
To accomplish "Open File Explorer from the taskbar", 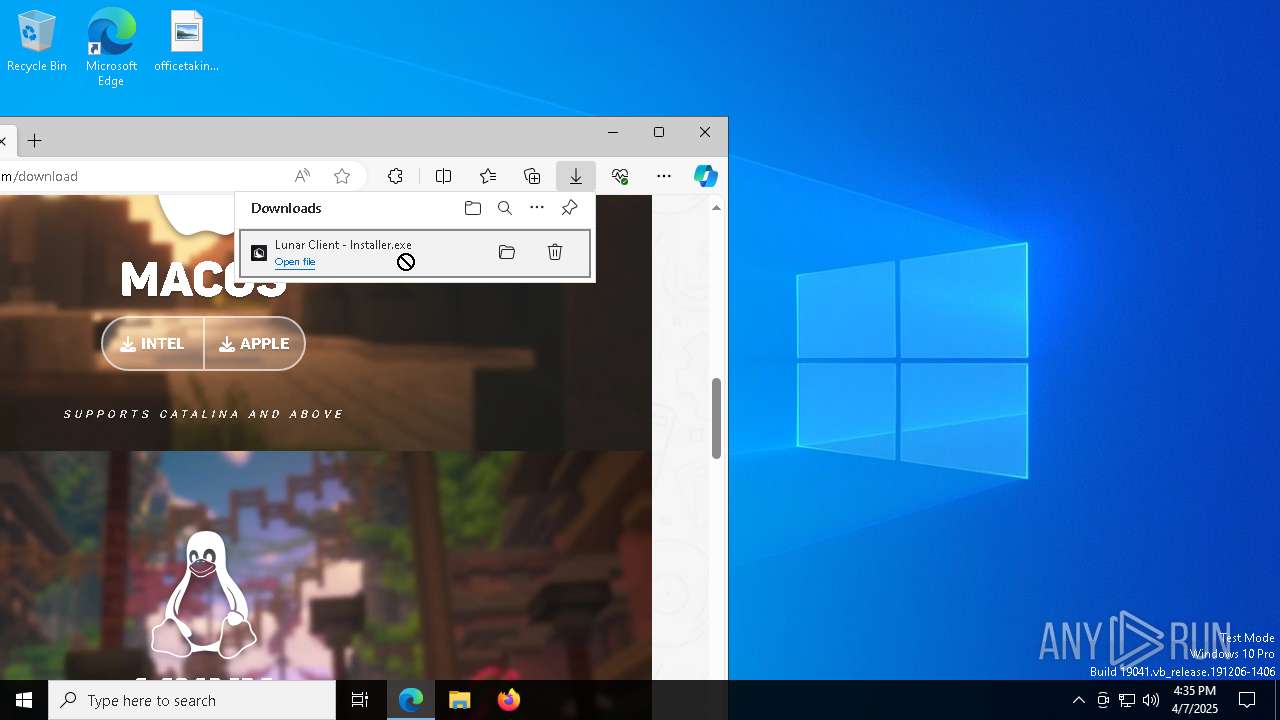I will tap(459, 700).
